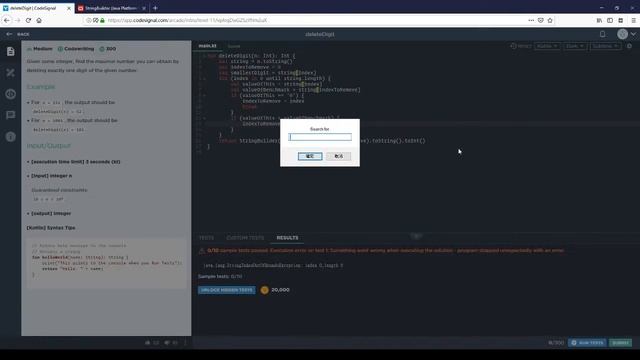Open a new browser tab with plus
Image resolution: width=640 pixels, height=360 pixels.
click(x=155, y=8)
